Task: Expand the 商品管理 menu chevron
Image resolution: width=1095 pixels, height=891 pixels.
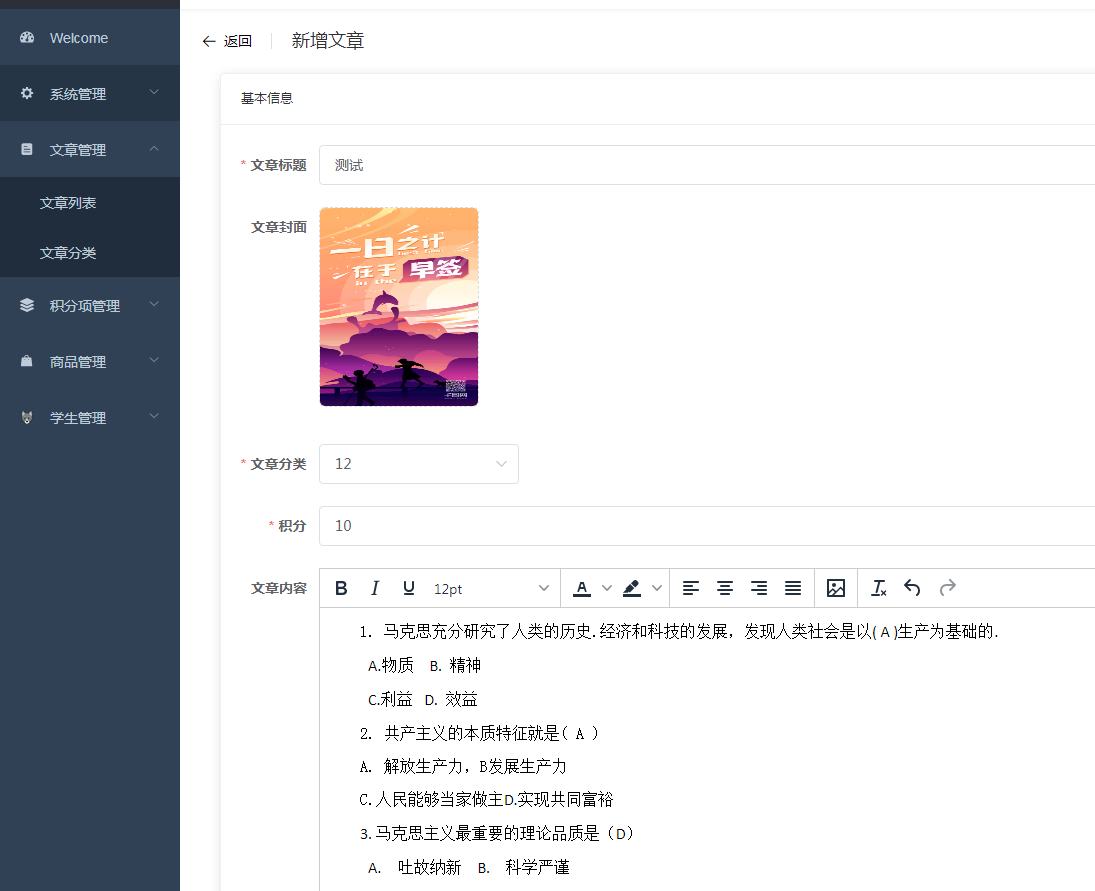Action: (154, 360)
